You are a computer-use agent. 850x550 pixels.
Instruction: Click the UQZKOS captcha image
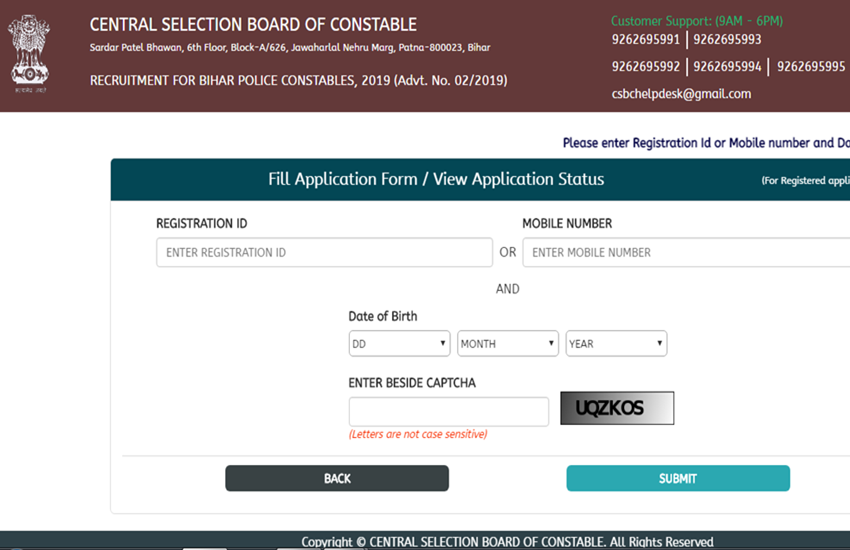tap(617, 408)
